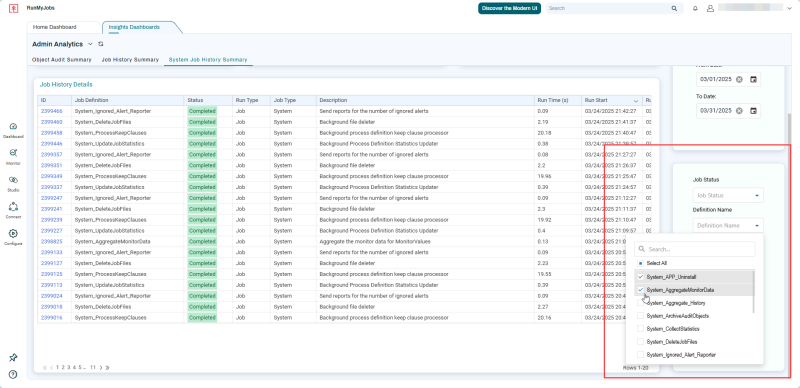Expand the Admin Analytics dashboard chevron
This screenshot has height=388, width=800.
(x=90, y=44)
